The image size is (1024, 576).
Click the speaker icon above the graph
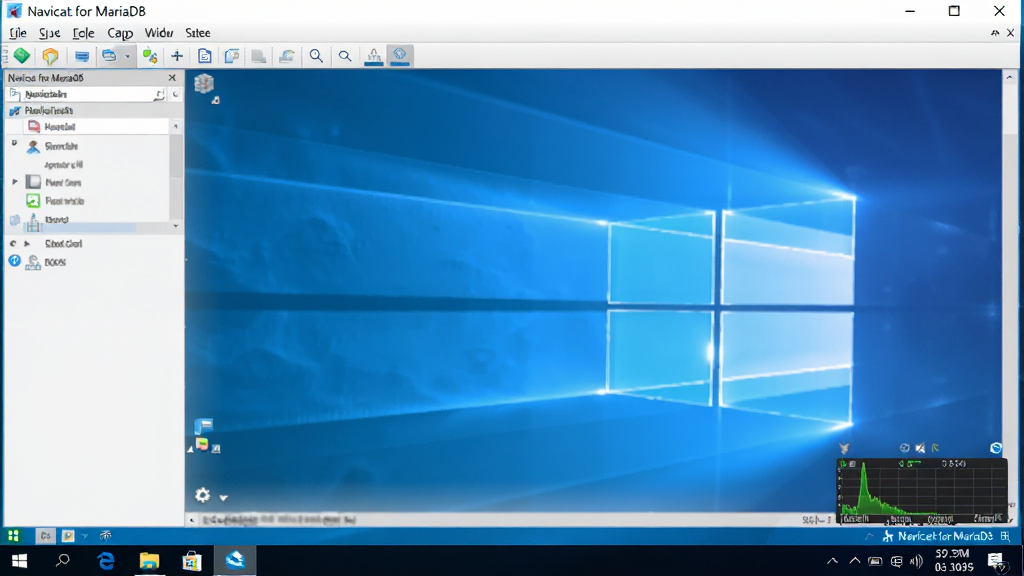coord(920,448)
